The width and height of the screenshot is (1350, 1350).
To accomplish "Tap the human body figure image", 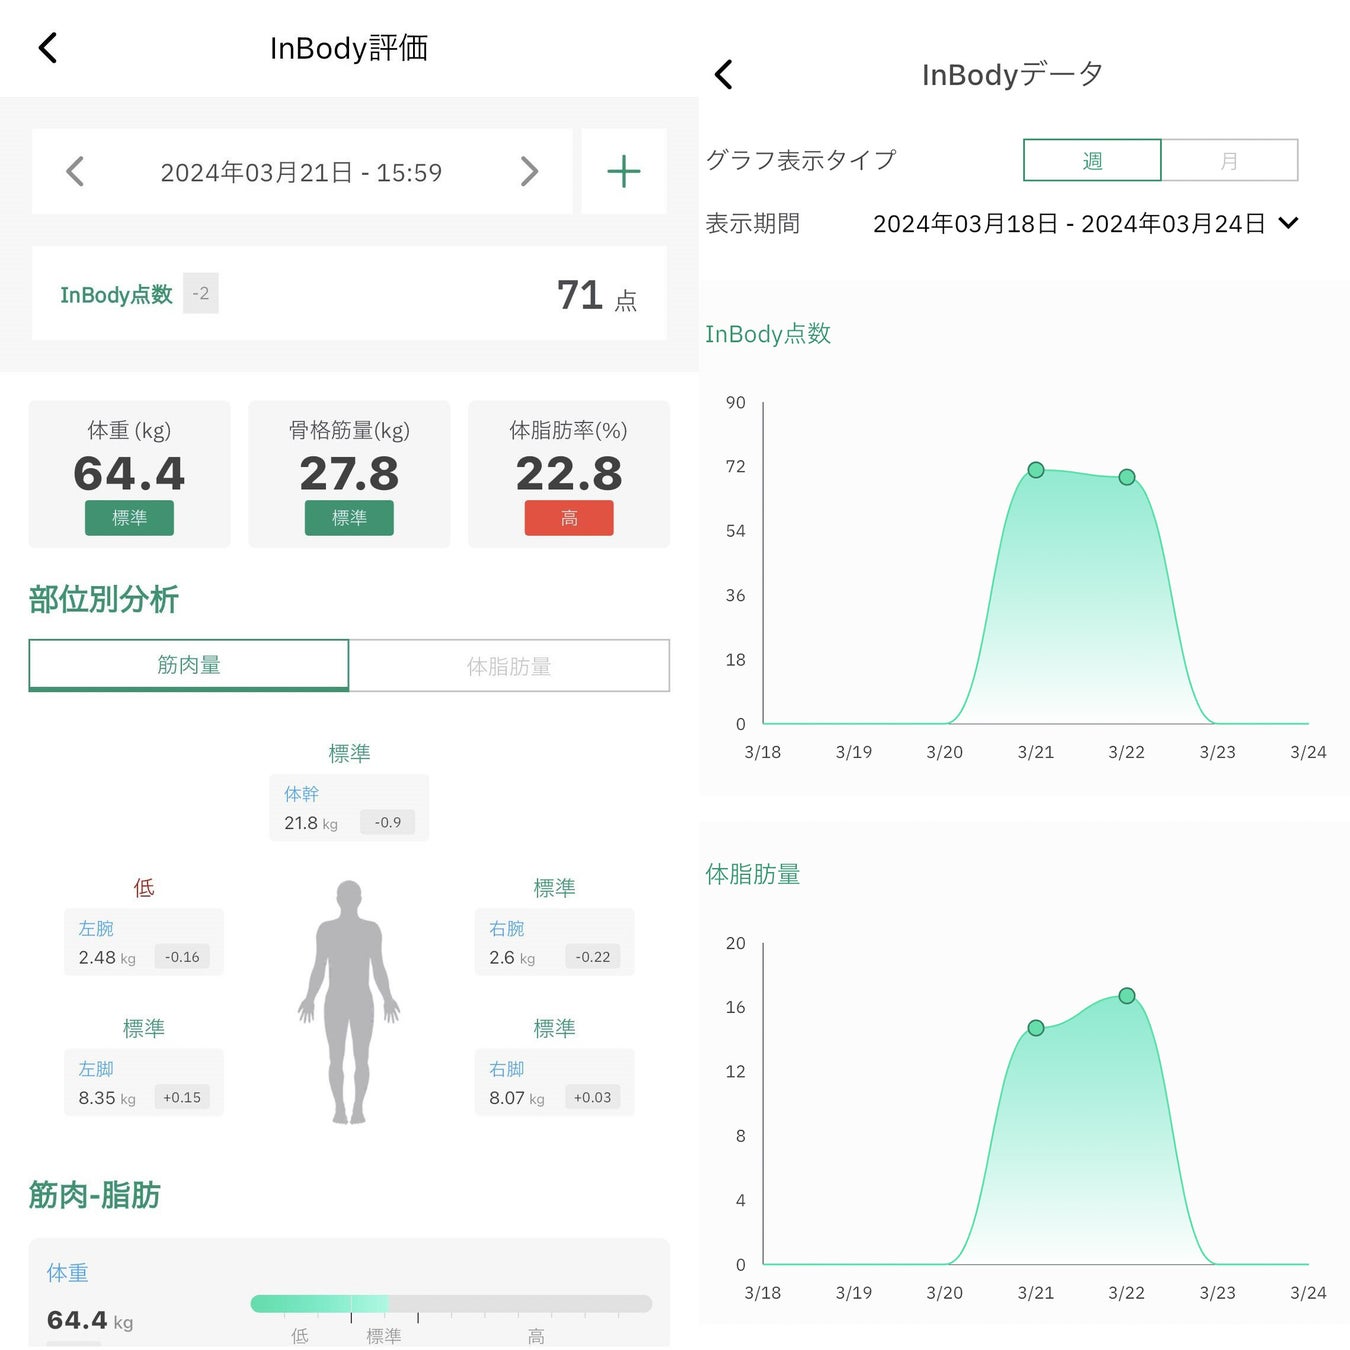I will pyautogui.click(x=349, y=1002).
